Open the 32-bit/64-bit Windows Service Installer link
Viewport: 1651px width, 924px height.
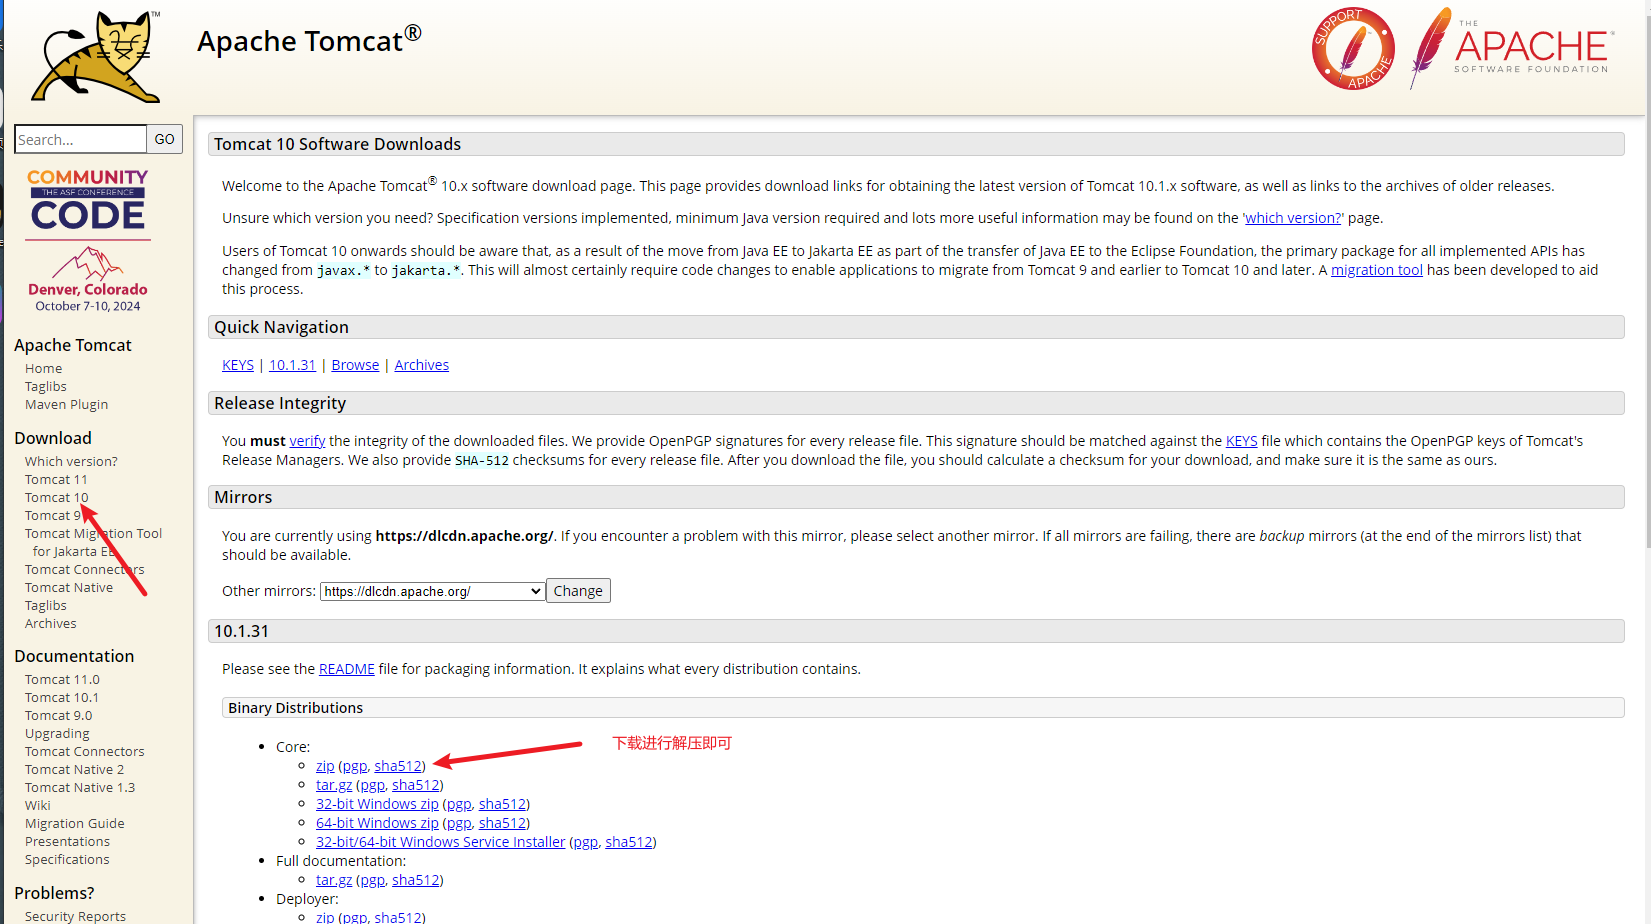point(440,842)
